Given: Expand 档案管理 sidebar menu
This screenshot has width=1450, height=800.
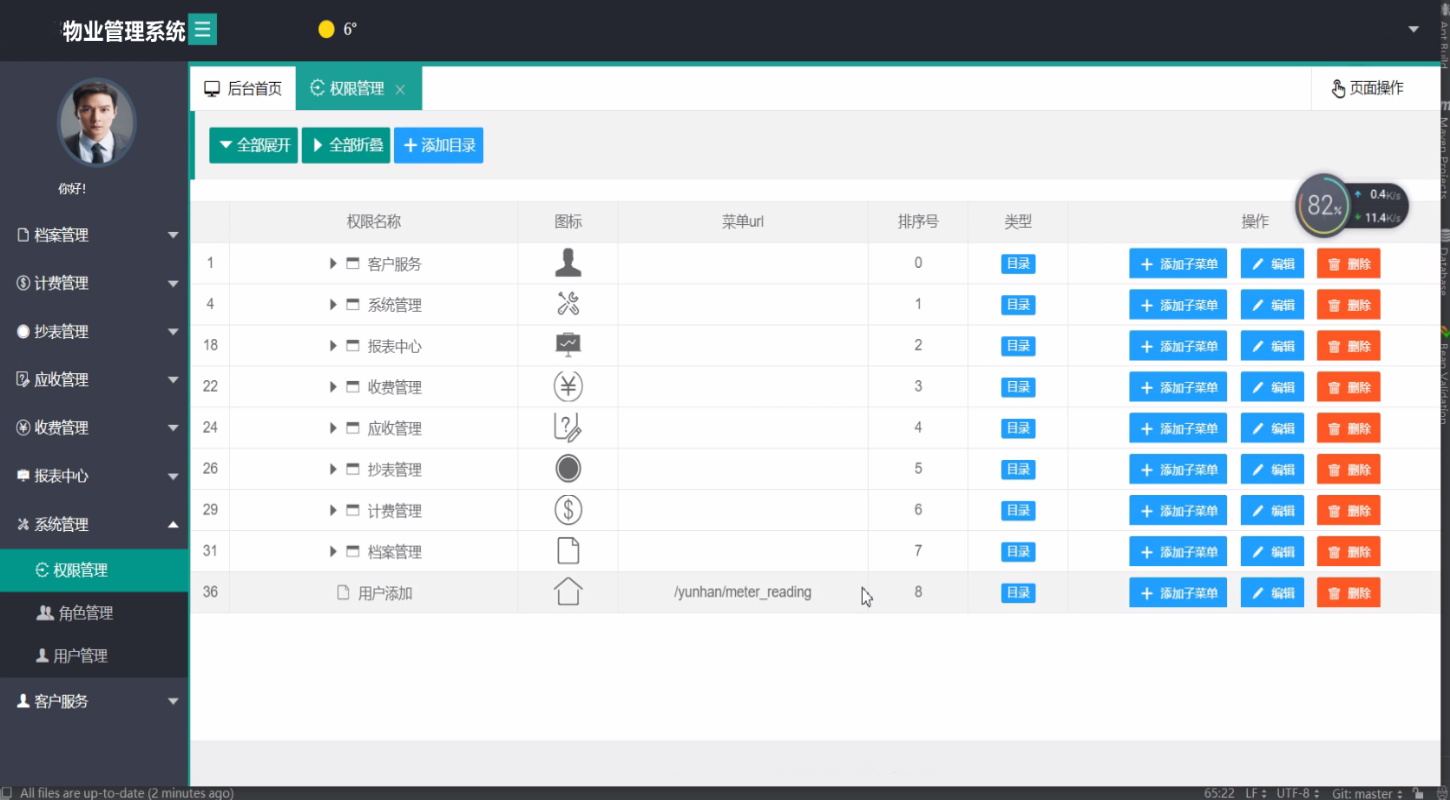Looking at the screenshot, I should click(x=94, y=235).
